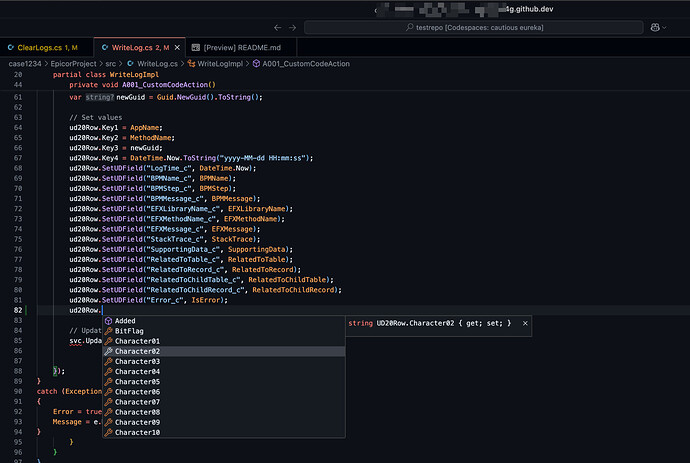This screenshot has width=690, height=463.
Task: Open WriteLogImpl class breadcrumb
Action: 220,64
